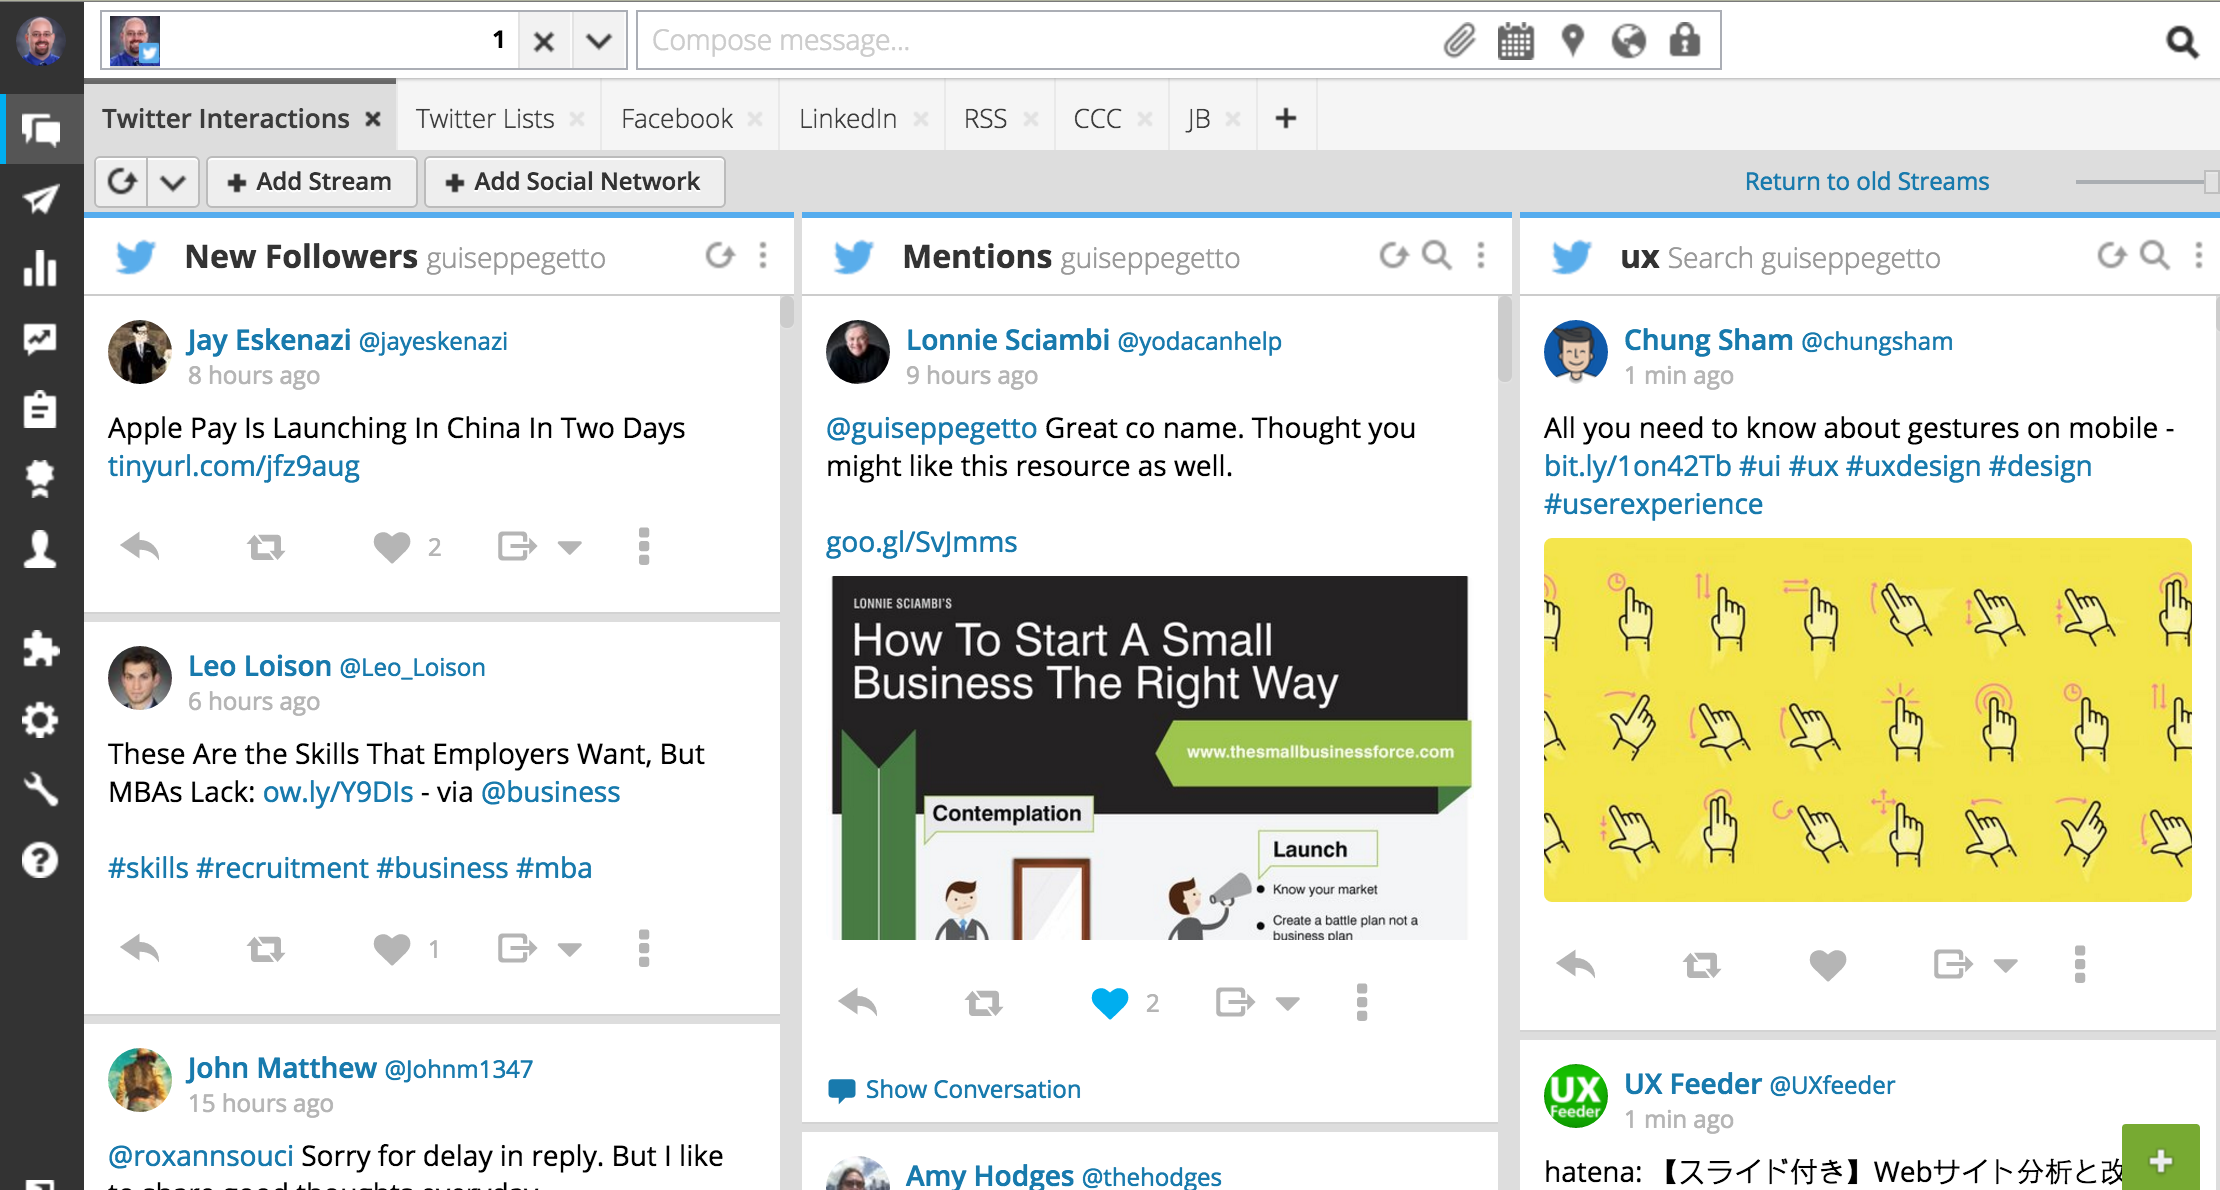Click the privacy lock icon in the compose bar

coord(1685,40)
